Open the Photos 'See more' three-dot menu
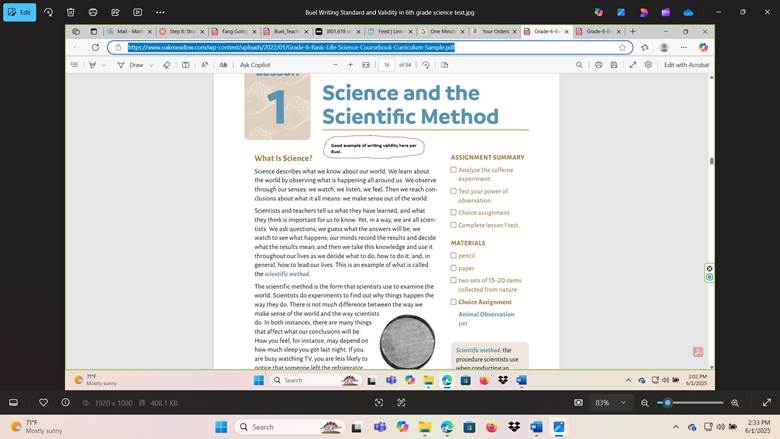Viewport: 780px width, 439px height. 162,12
